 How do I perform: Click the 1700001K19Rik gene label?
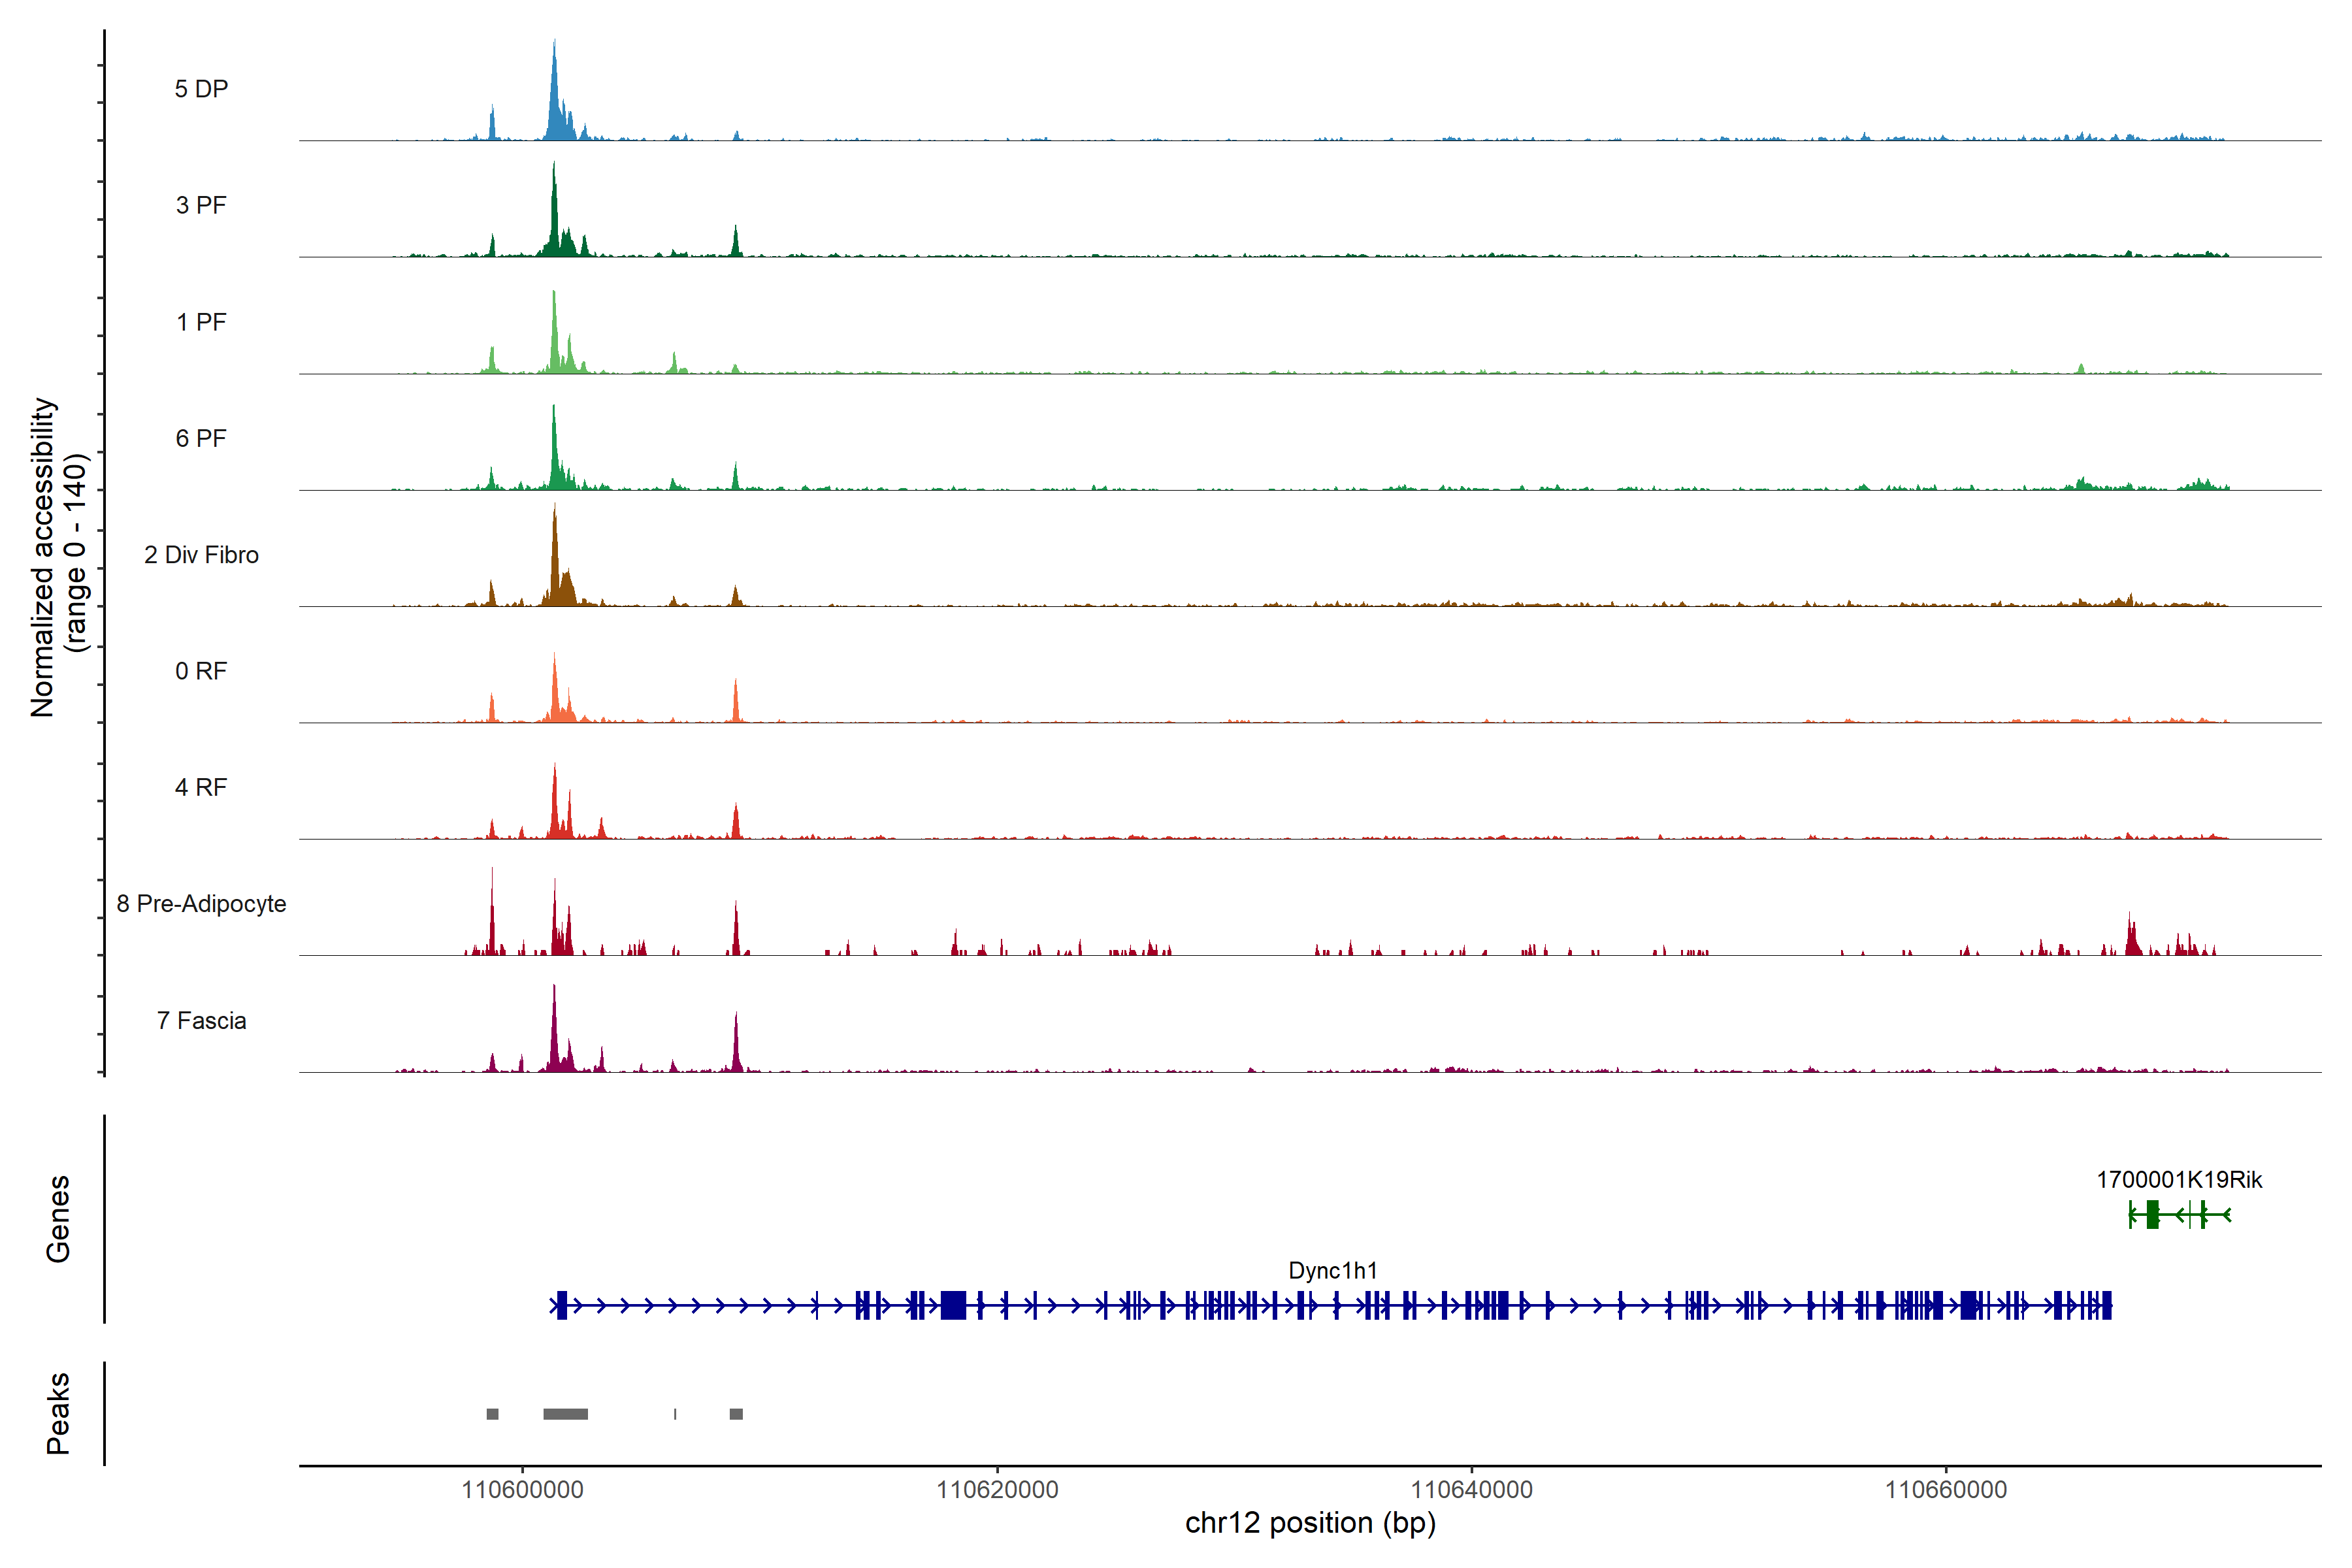[x=2179, y=1180]
